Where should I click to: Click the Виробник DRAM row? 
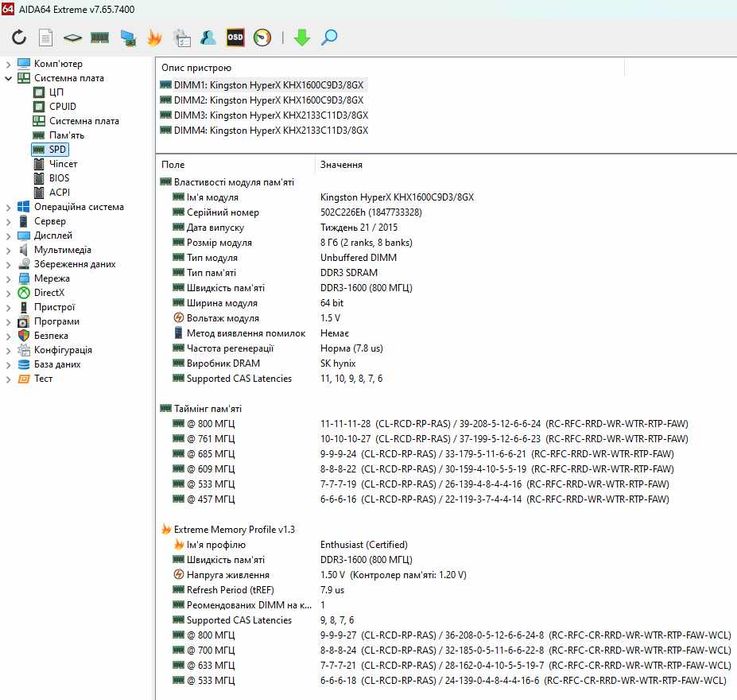tap(264, 363)
